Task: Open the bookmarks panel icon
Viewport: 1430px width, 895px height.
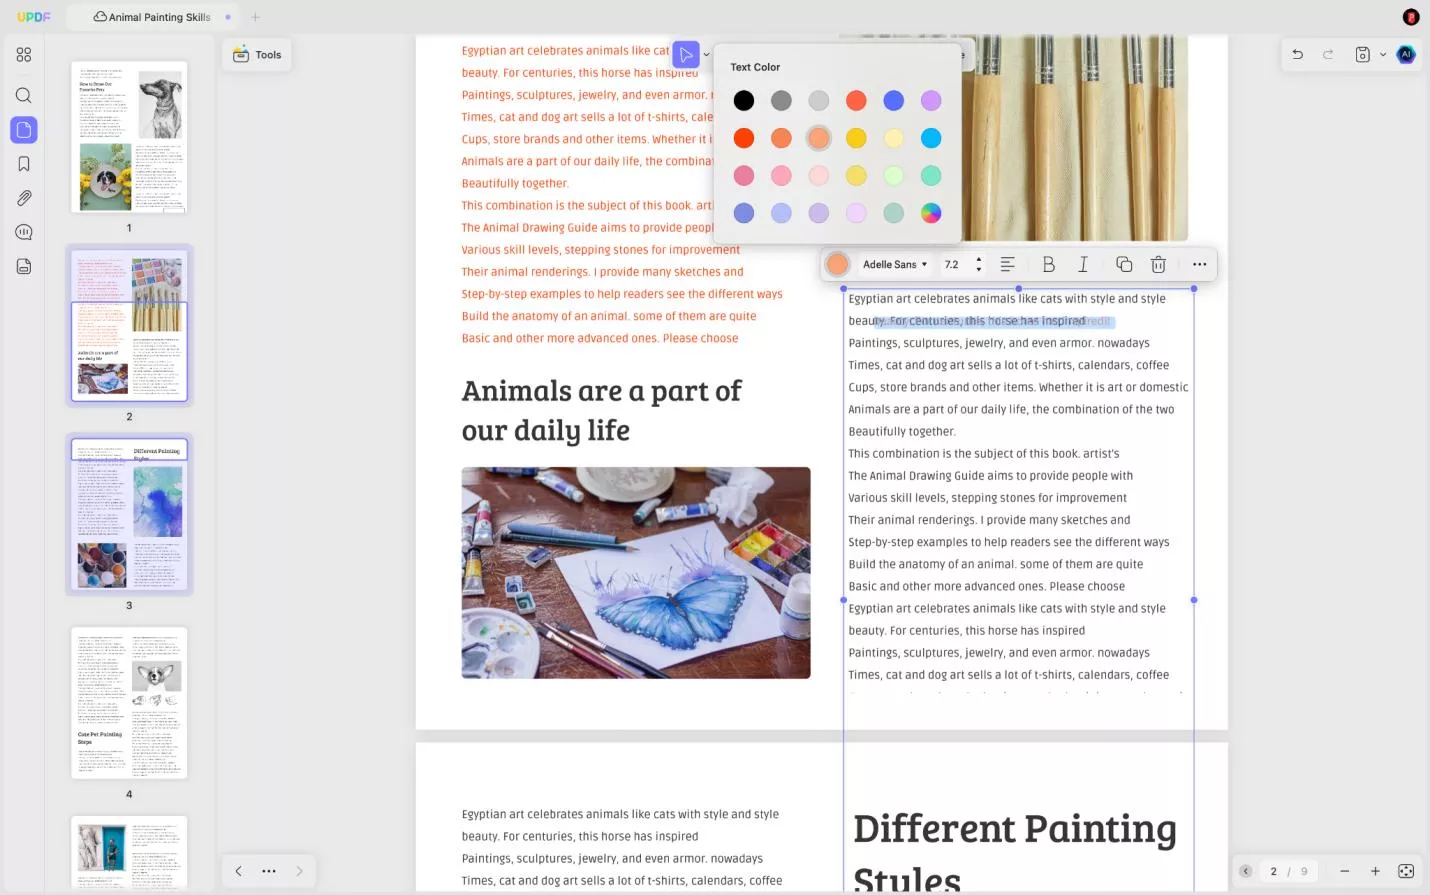Action: click(24, 164)
